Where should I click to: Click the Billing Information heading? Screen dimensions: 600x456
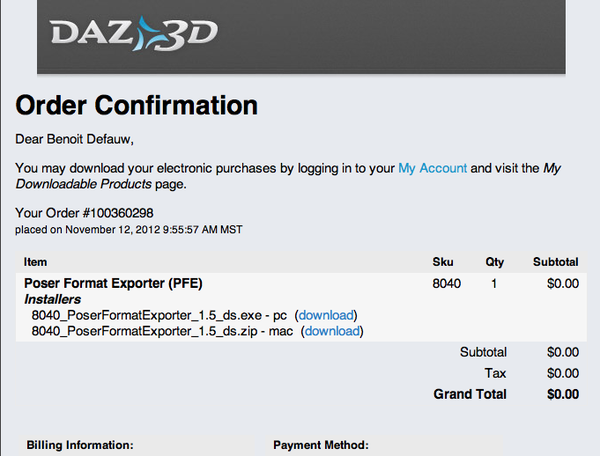[x=80, y=445]
